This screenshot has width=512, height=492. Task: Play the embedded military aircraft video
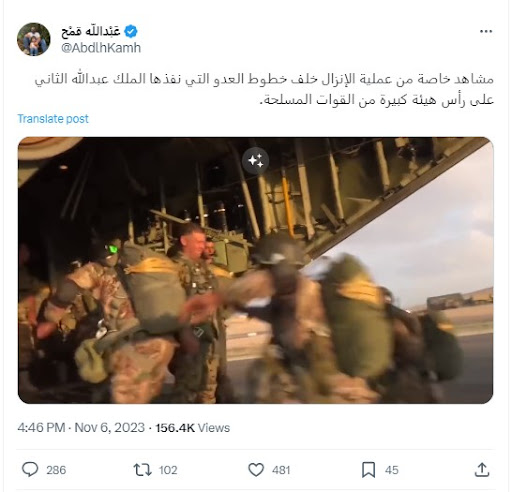pyautogui.click(x=256, y=270)
